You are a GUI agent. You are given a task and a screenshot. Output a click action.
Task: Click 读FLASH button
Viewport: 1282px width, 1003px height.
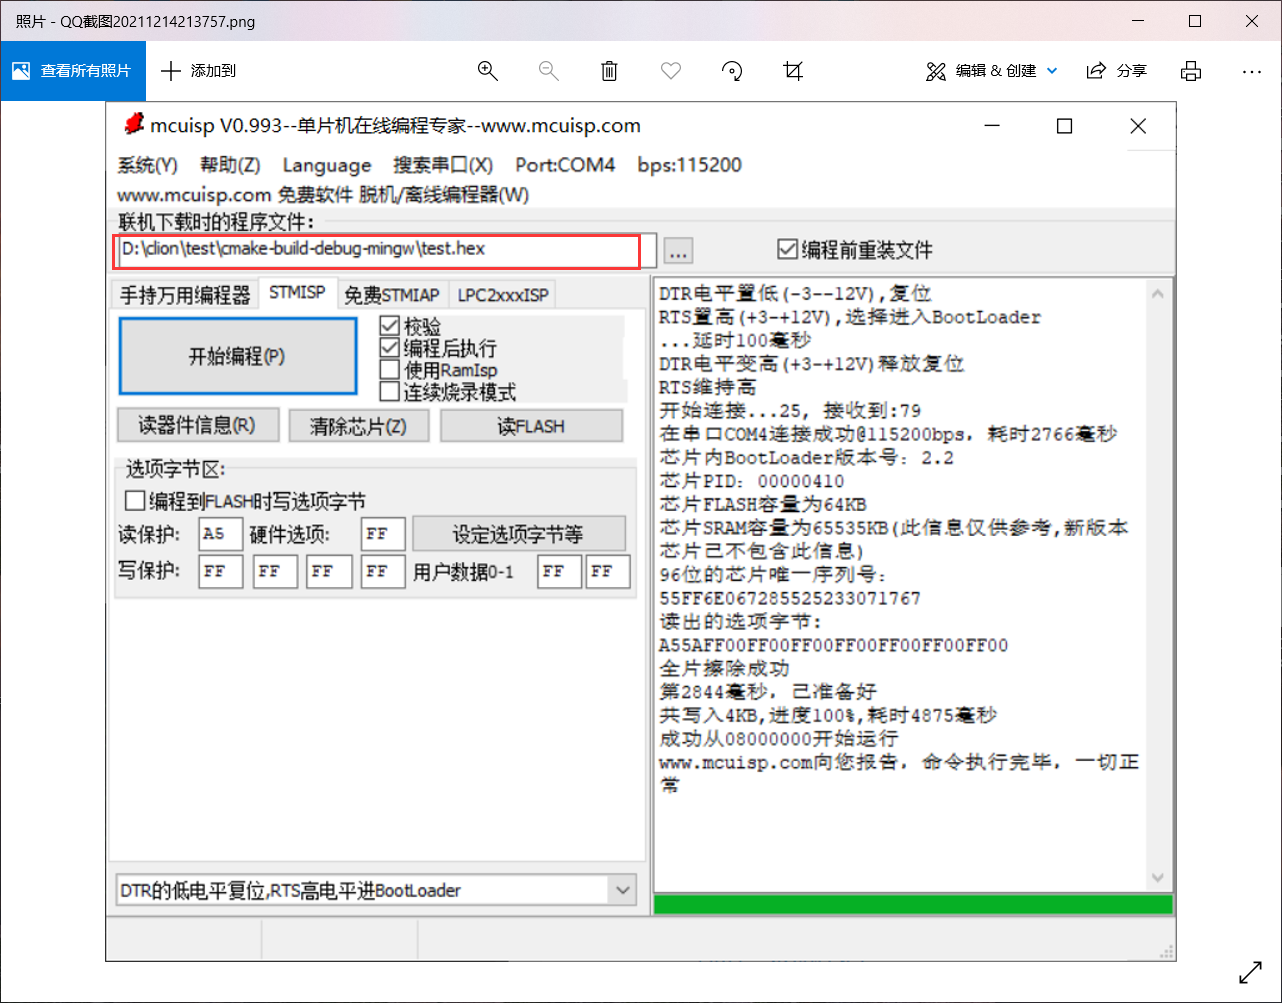click(531, 426)
